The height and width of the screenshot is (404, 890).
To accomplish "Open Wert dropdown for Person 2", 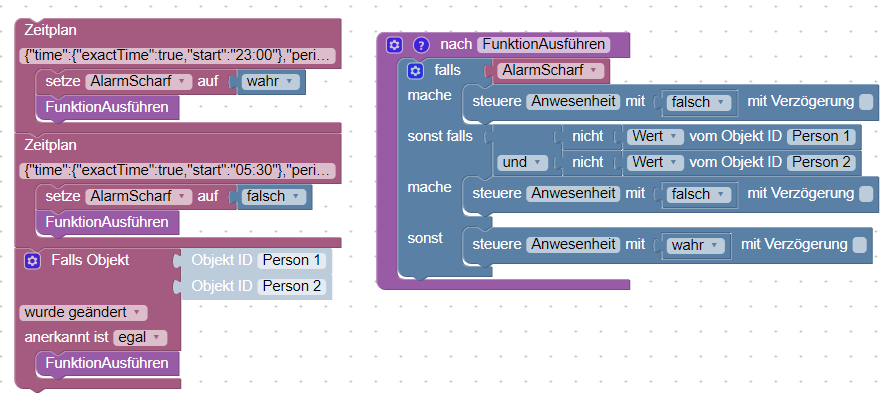I will click(x=656, y=162).
